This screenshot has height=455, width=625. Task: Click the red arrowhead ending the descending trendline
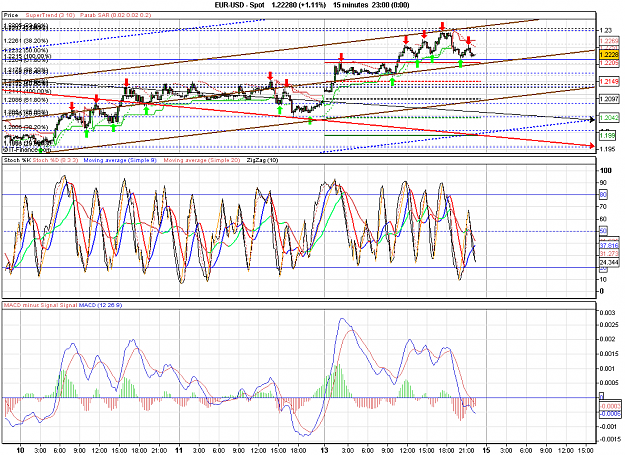592,145
